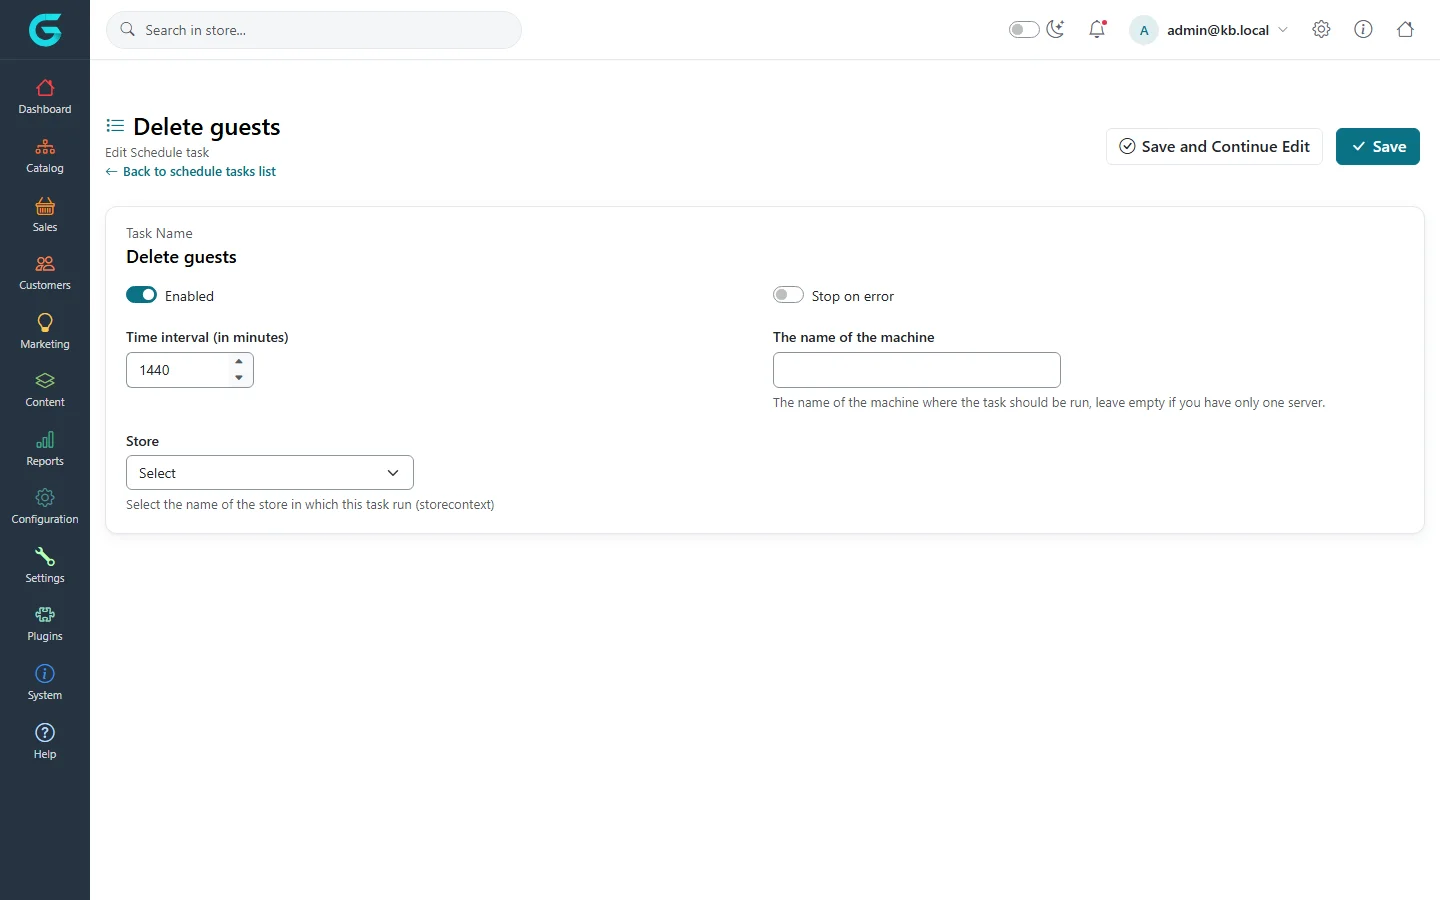Decrease time interval with down arrow
1440x900 pixels.
(x=239, y=378)
